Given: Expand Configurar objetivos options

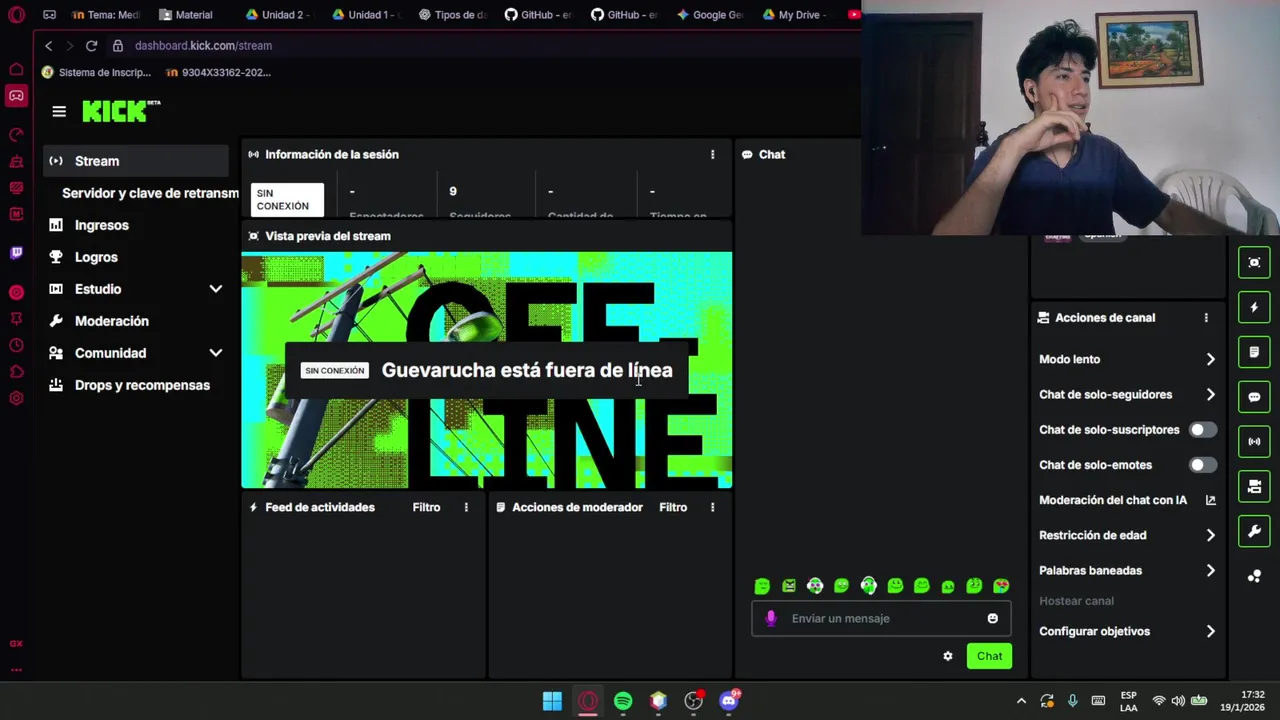Looking at the screenshot, I should [1210, 631].
